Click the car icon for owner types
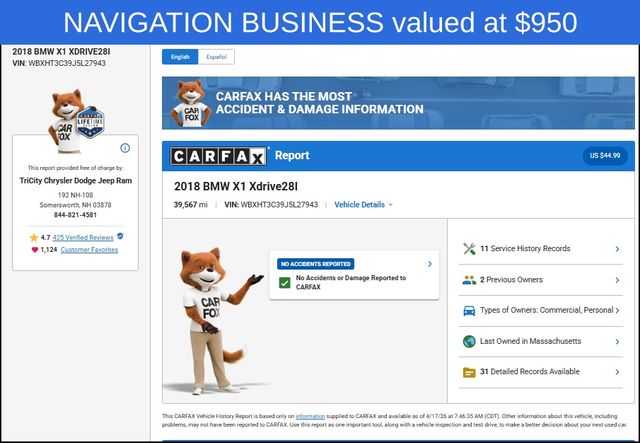 [469, 311]
